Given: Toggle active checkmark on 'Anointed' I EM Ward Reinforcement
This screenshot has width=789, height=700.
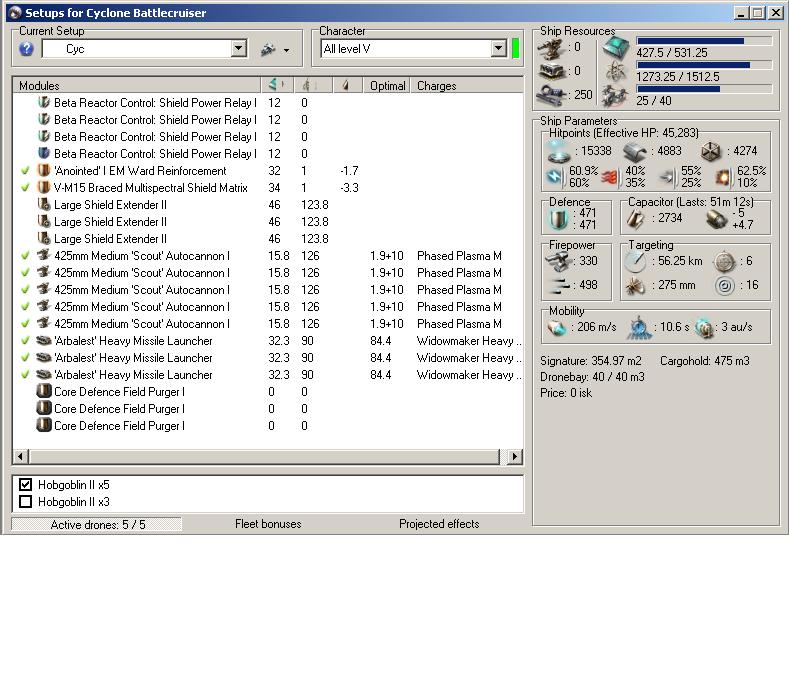Looking at the screenshot, I should [25, 171].
